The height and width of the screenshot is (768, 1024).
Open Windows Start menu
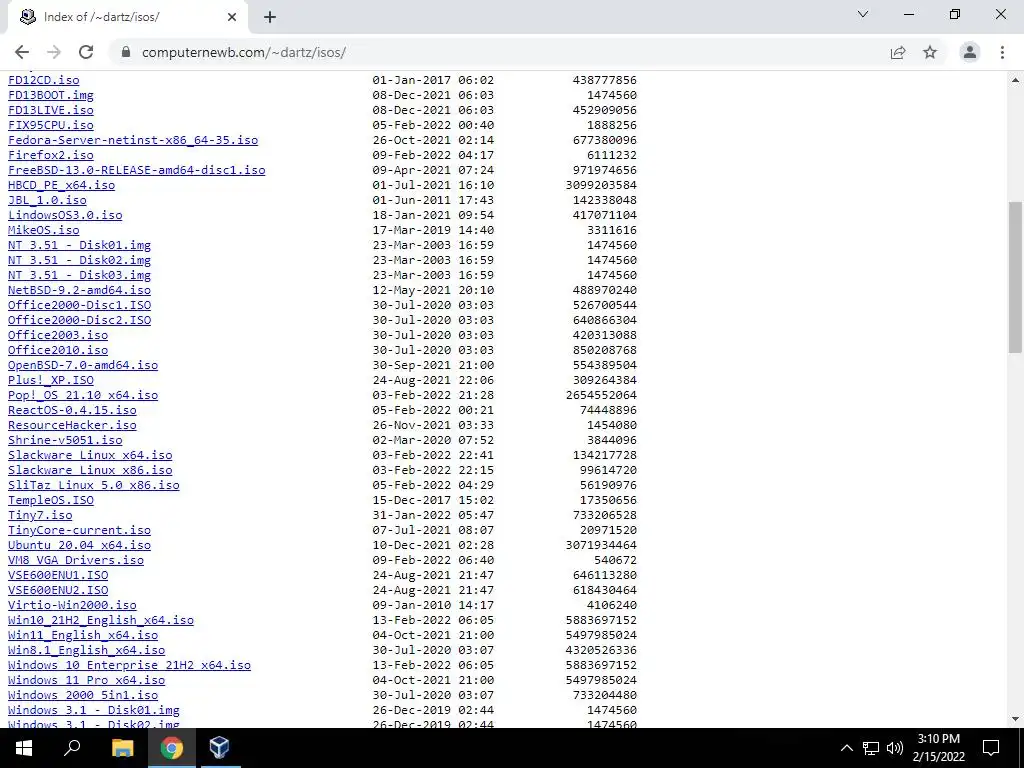coord(24,748)
